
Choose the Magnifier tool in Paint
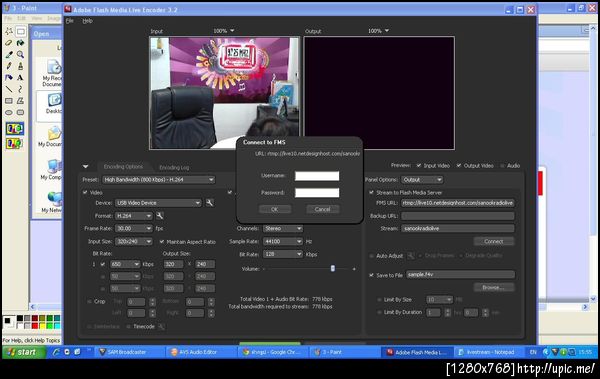[20, 54]
